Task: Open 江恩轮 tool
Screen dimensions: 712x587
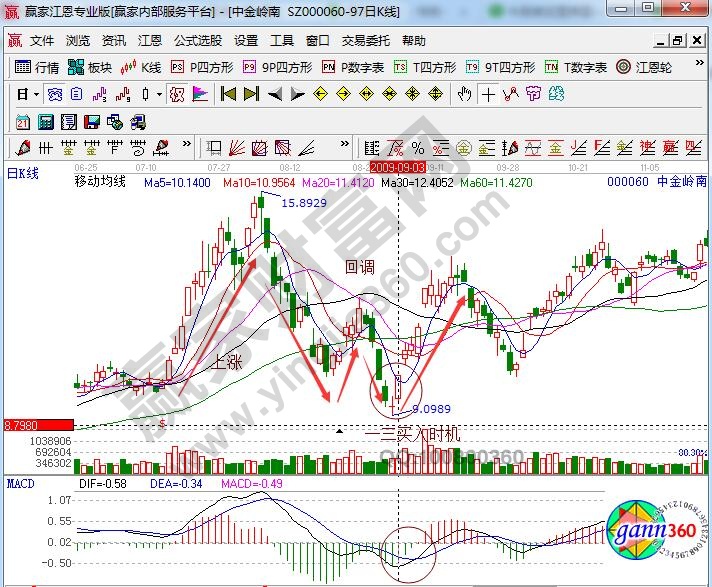Action: pos(644,67)
